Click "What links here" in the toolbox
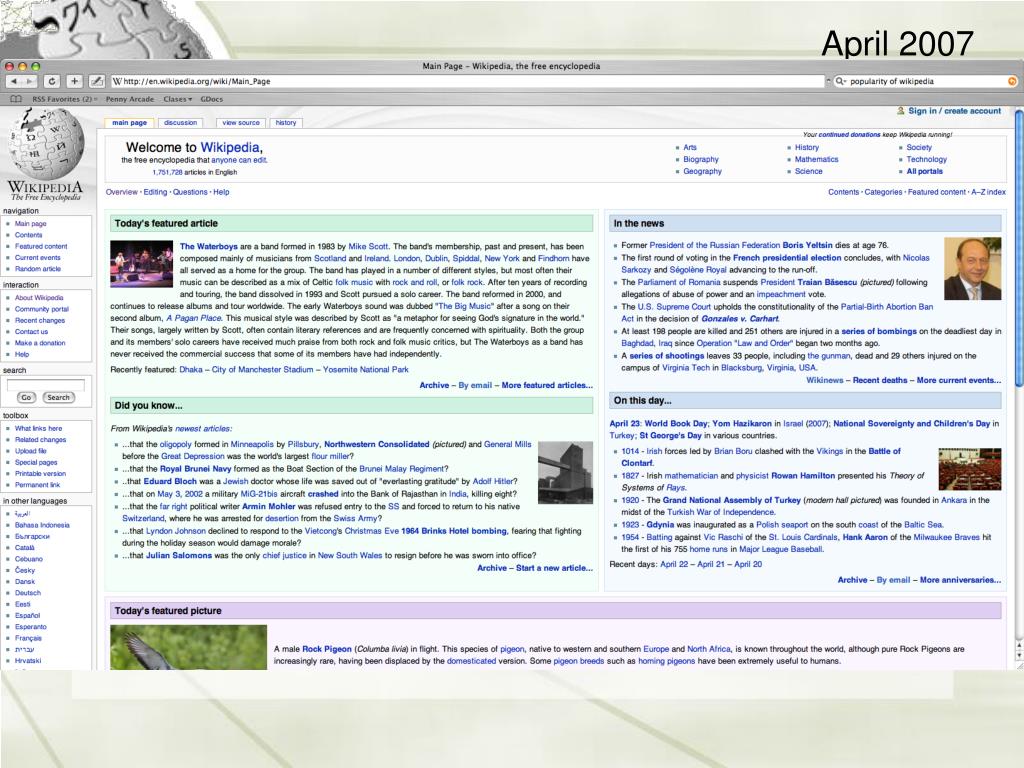1024x768 pixels. click(x=39, y=428)
